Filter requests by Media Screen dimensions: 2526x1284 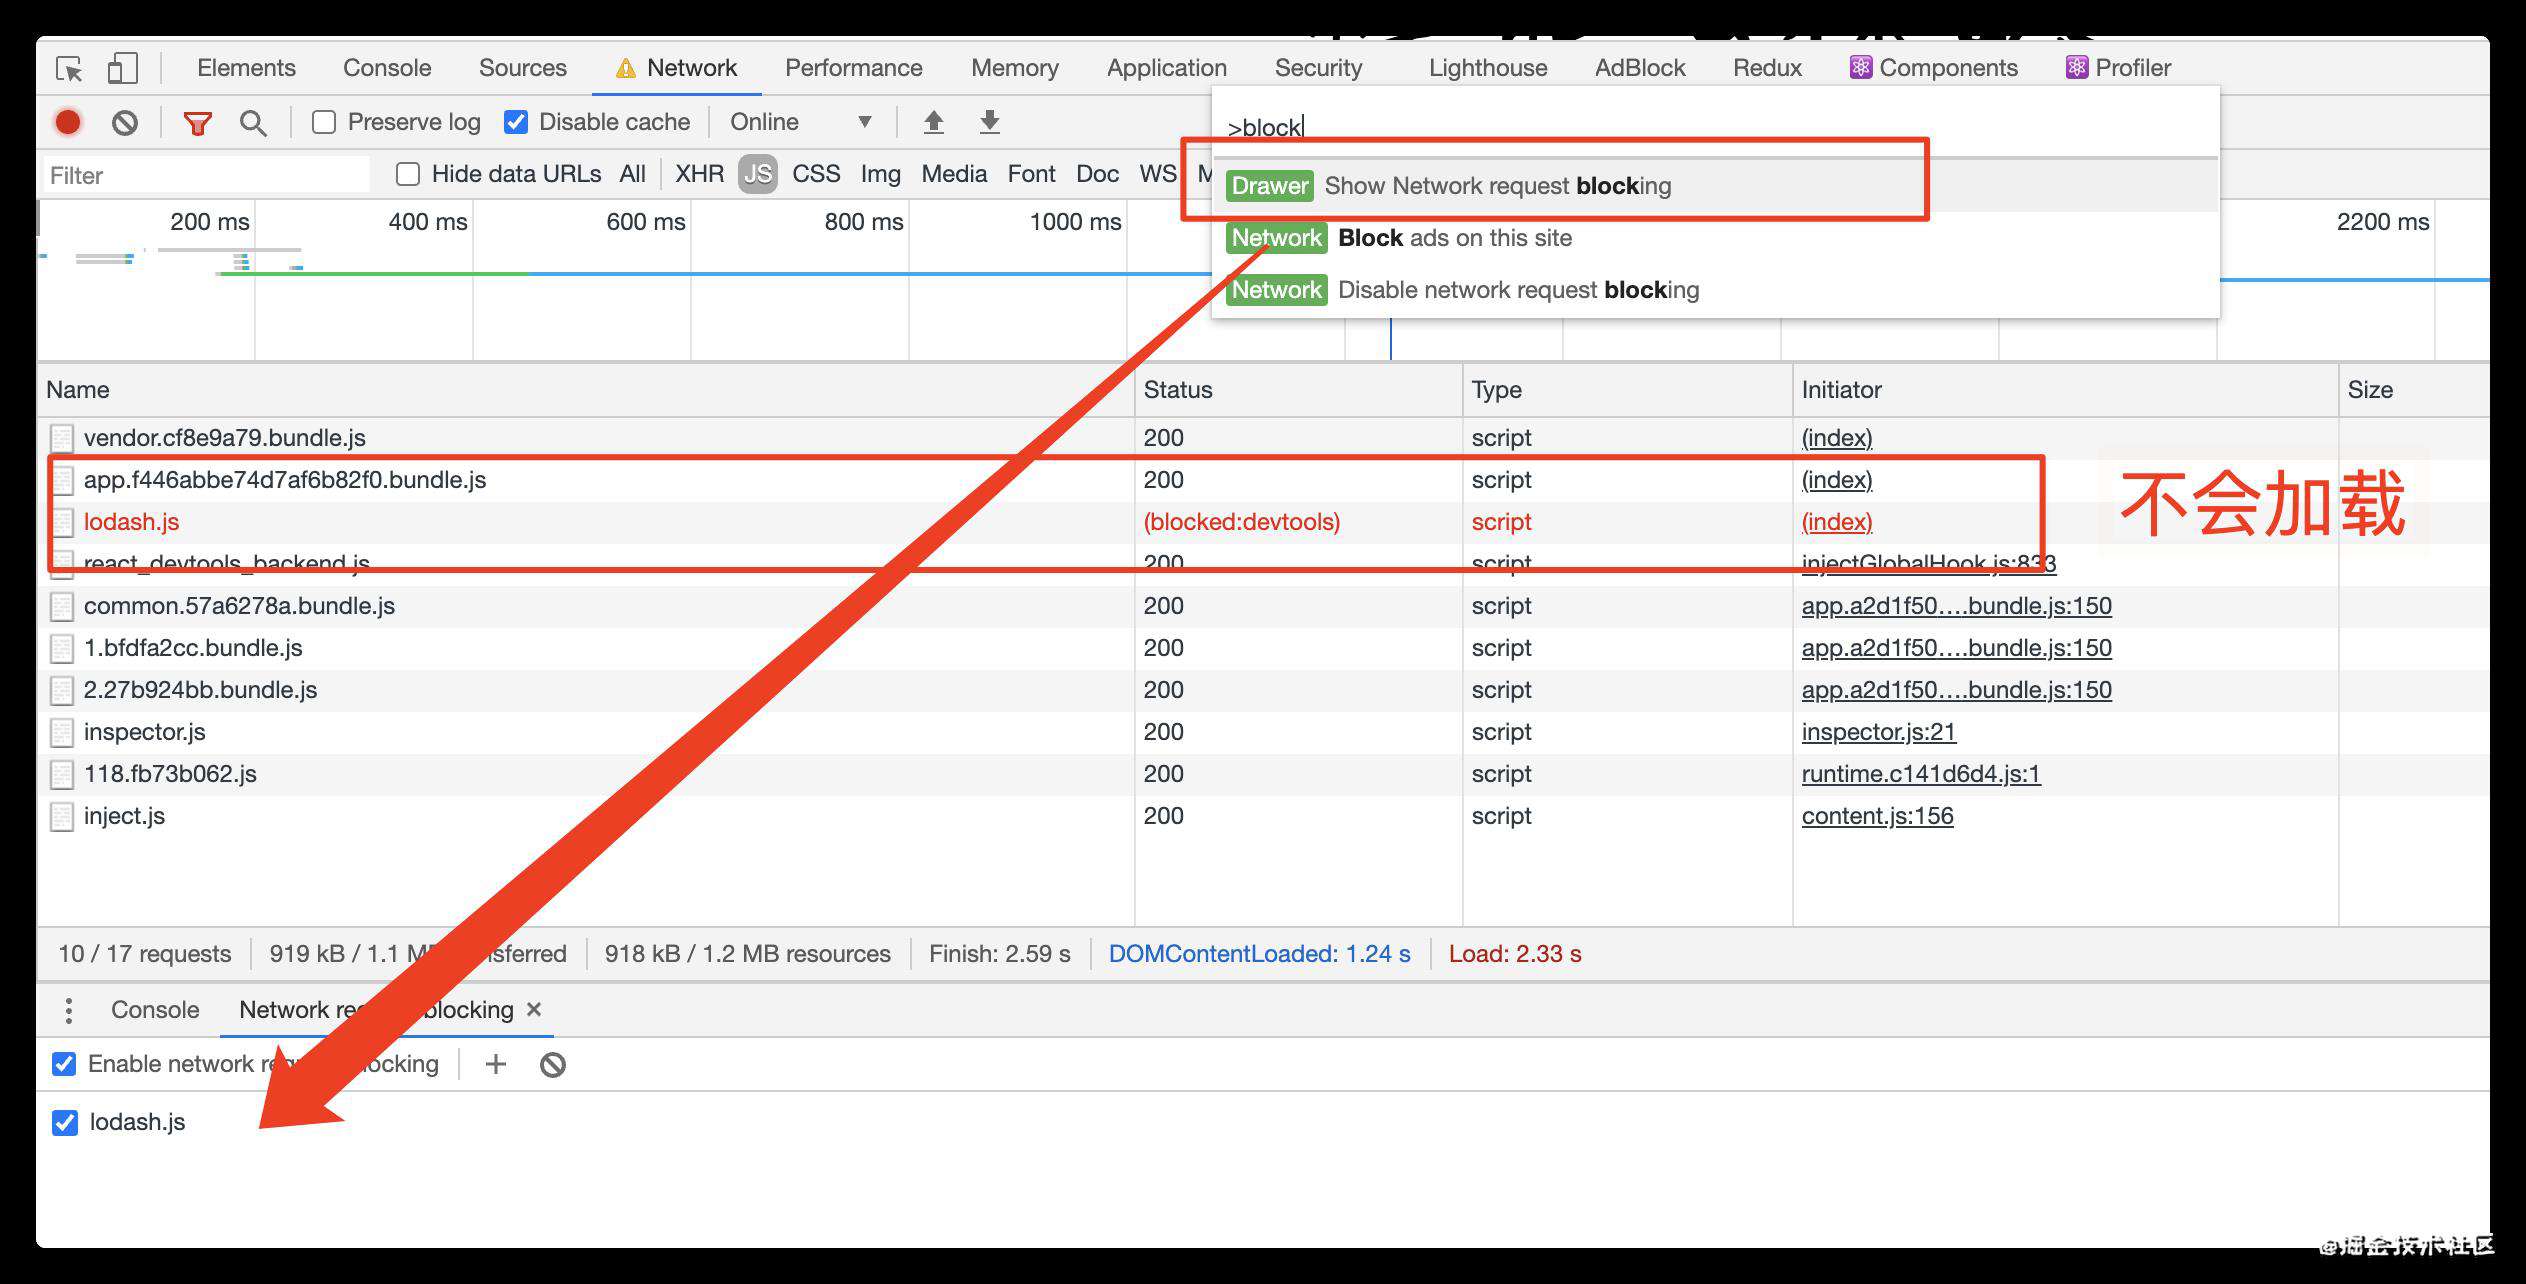pyautogui.click(x=954, y=174)
